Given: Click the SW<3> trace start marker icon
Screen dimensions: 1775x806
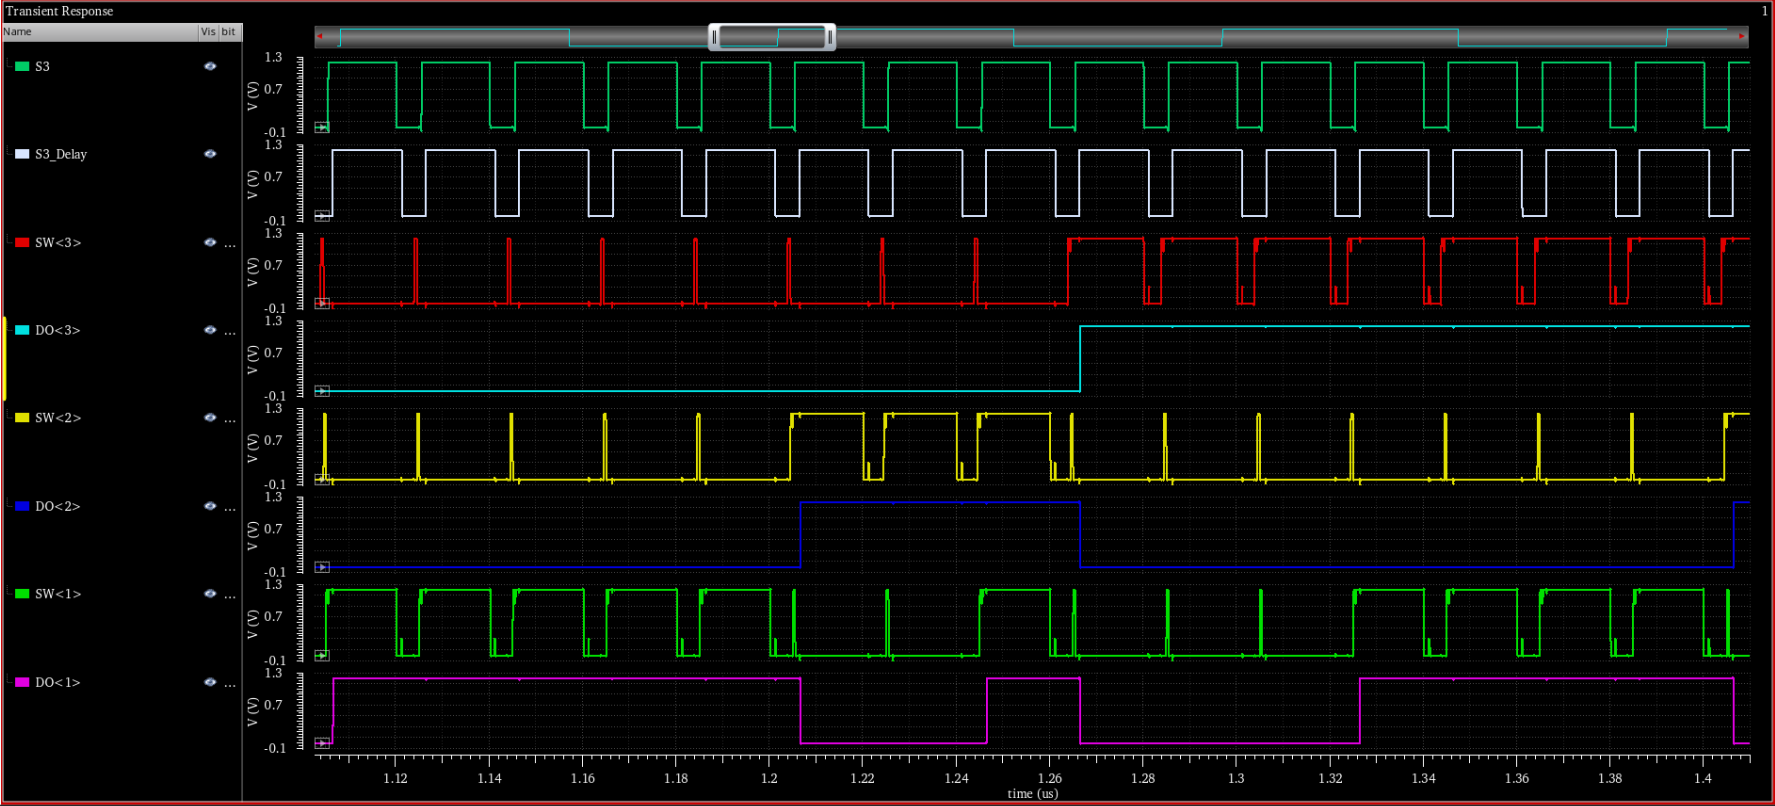Looking at the screenshot, I should (322, 303).
